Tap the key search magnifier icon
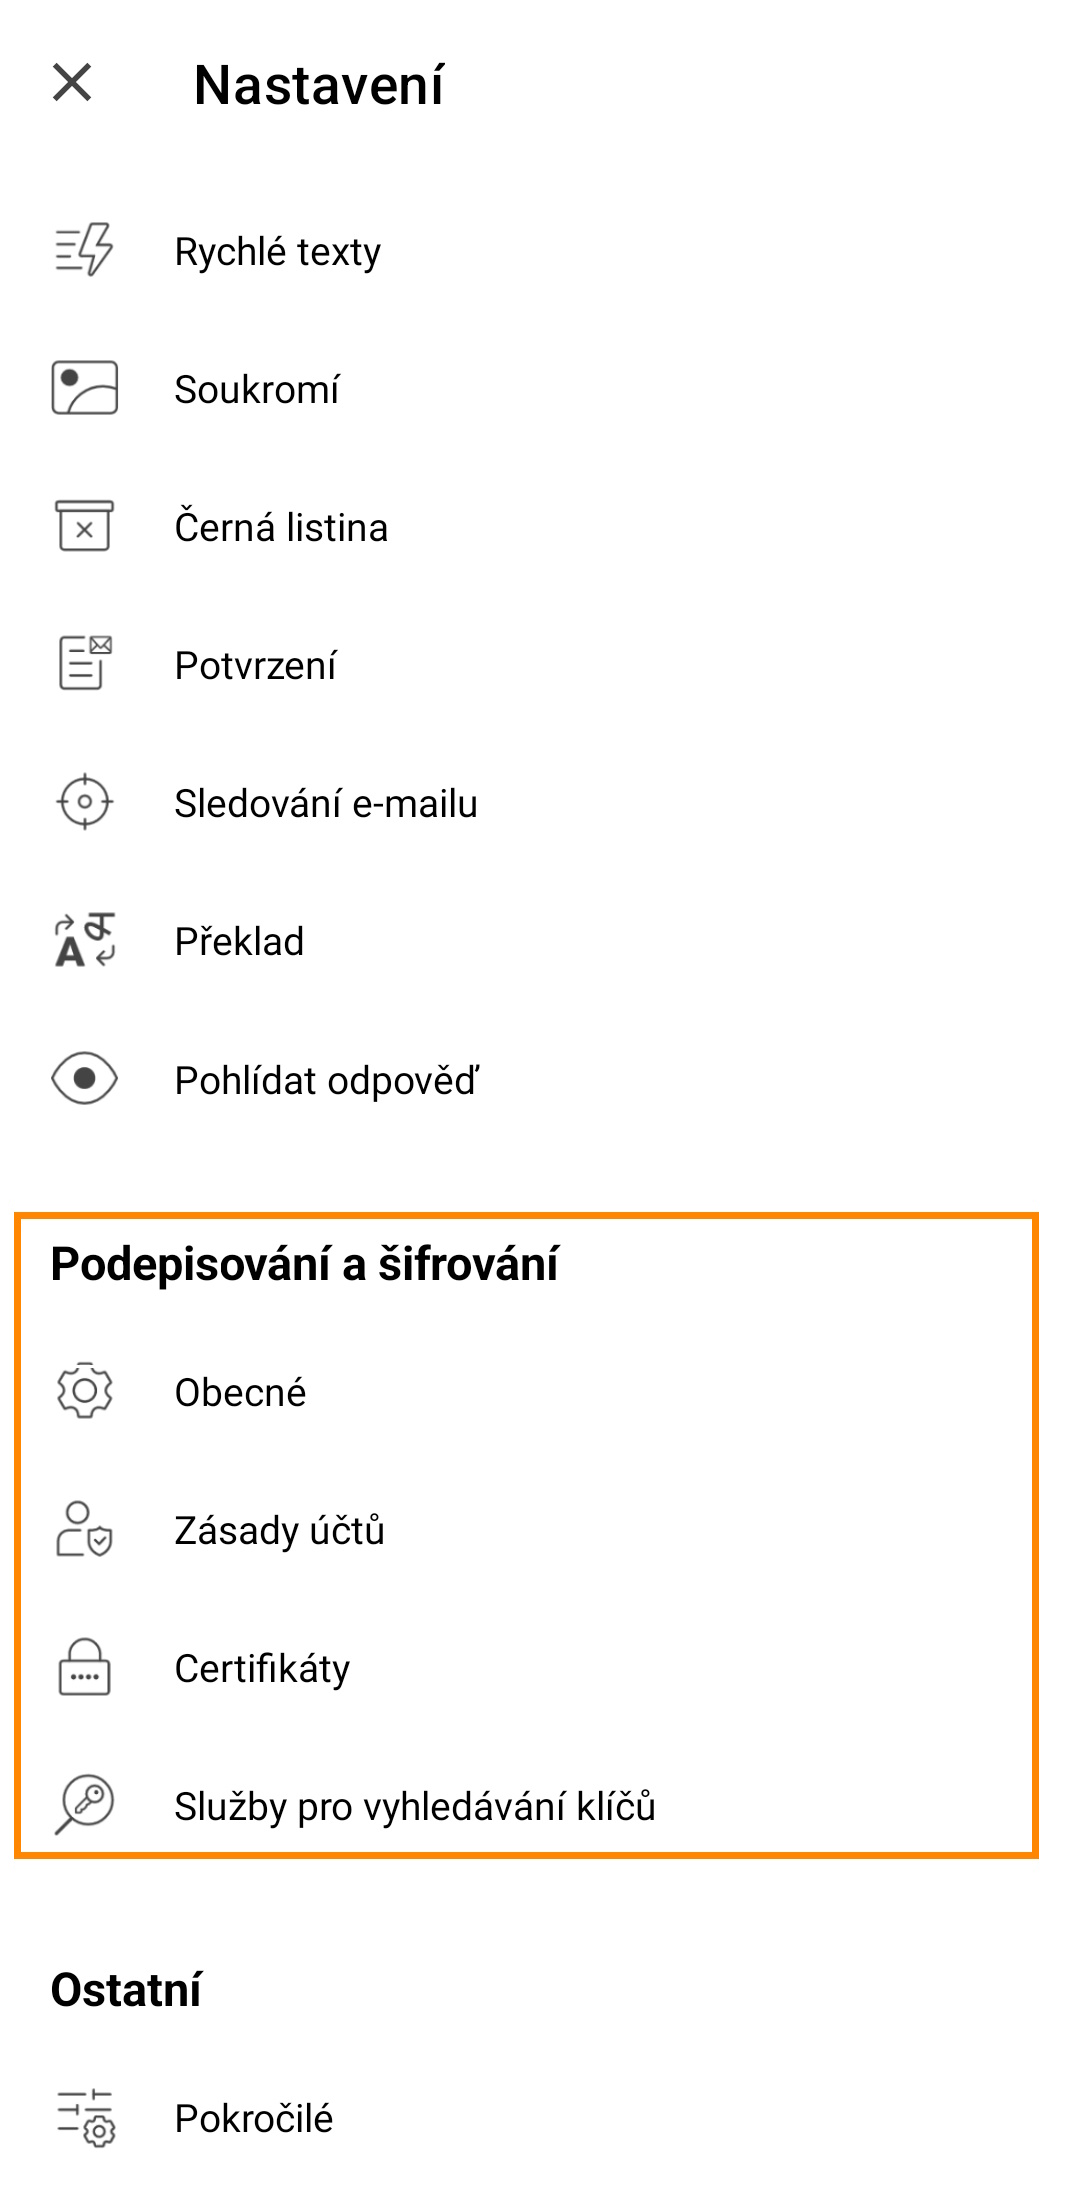The image size is (1075, 2209). (x=85, y=1805)
